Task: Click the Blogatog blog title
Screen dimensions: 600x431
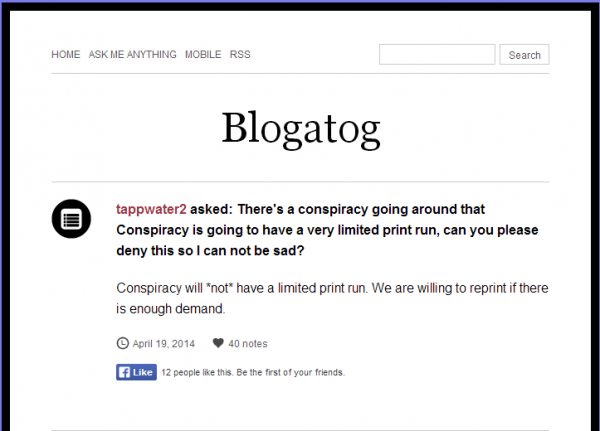Action: (x=301, y=128)
